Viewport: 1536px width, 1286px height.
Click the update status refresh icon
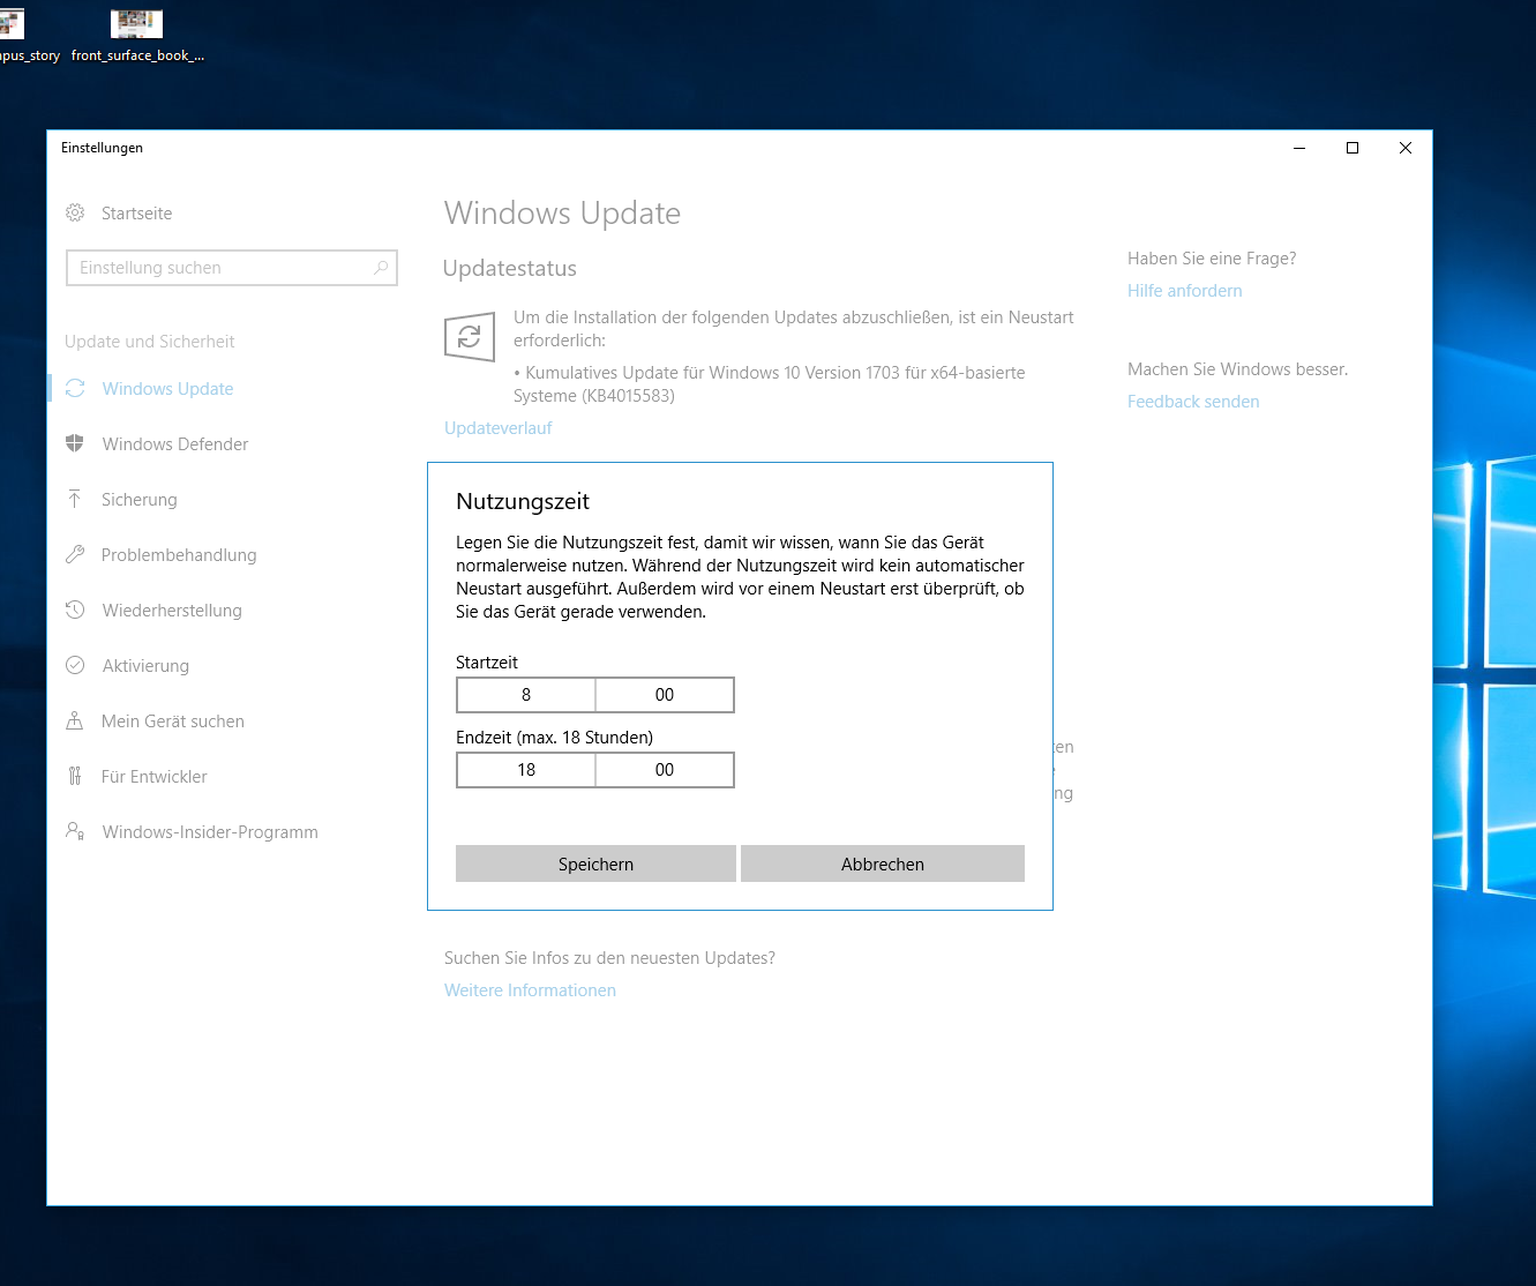469,337
